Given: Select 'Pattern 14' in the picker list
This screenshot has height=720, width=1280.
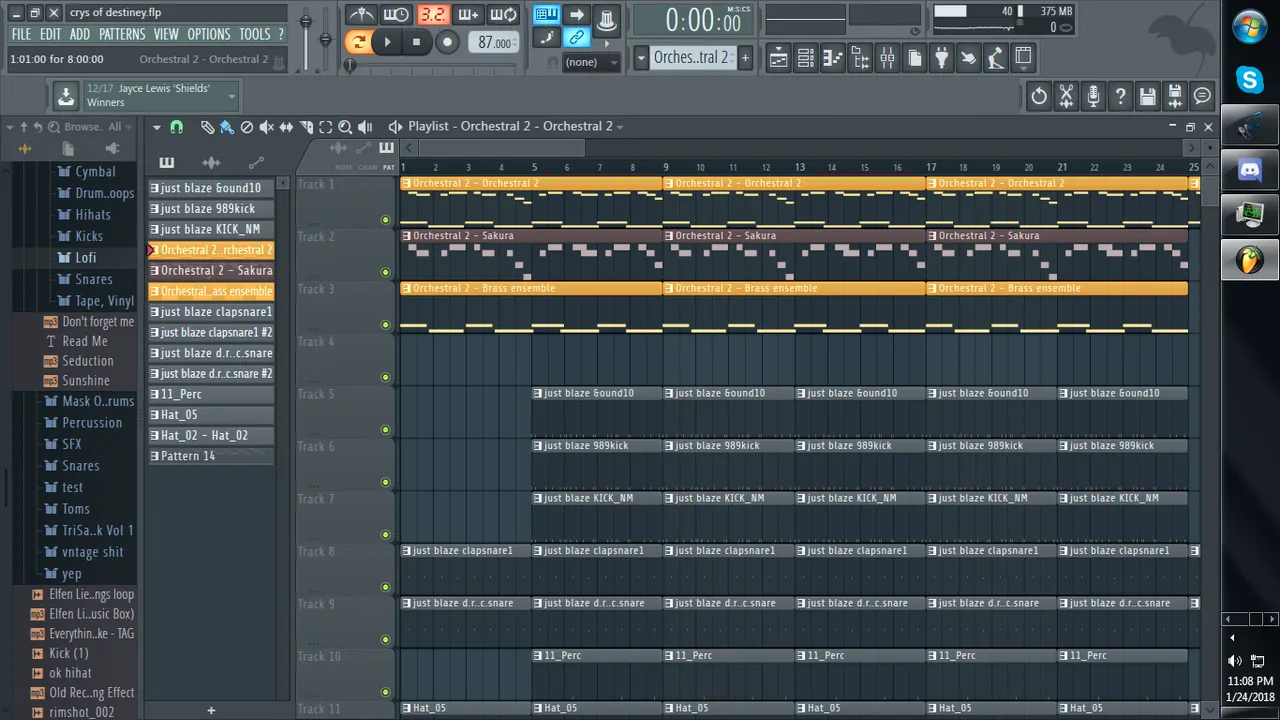Looking at the screenshot, I should (211, 456).
